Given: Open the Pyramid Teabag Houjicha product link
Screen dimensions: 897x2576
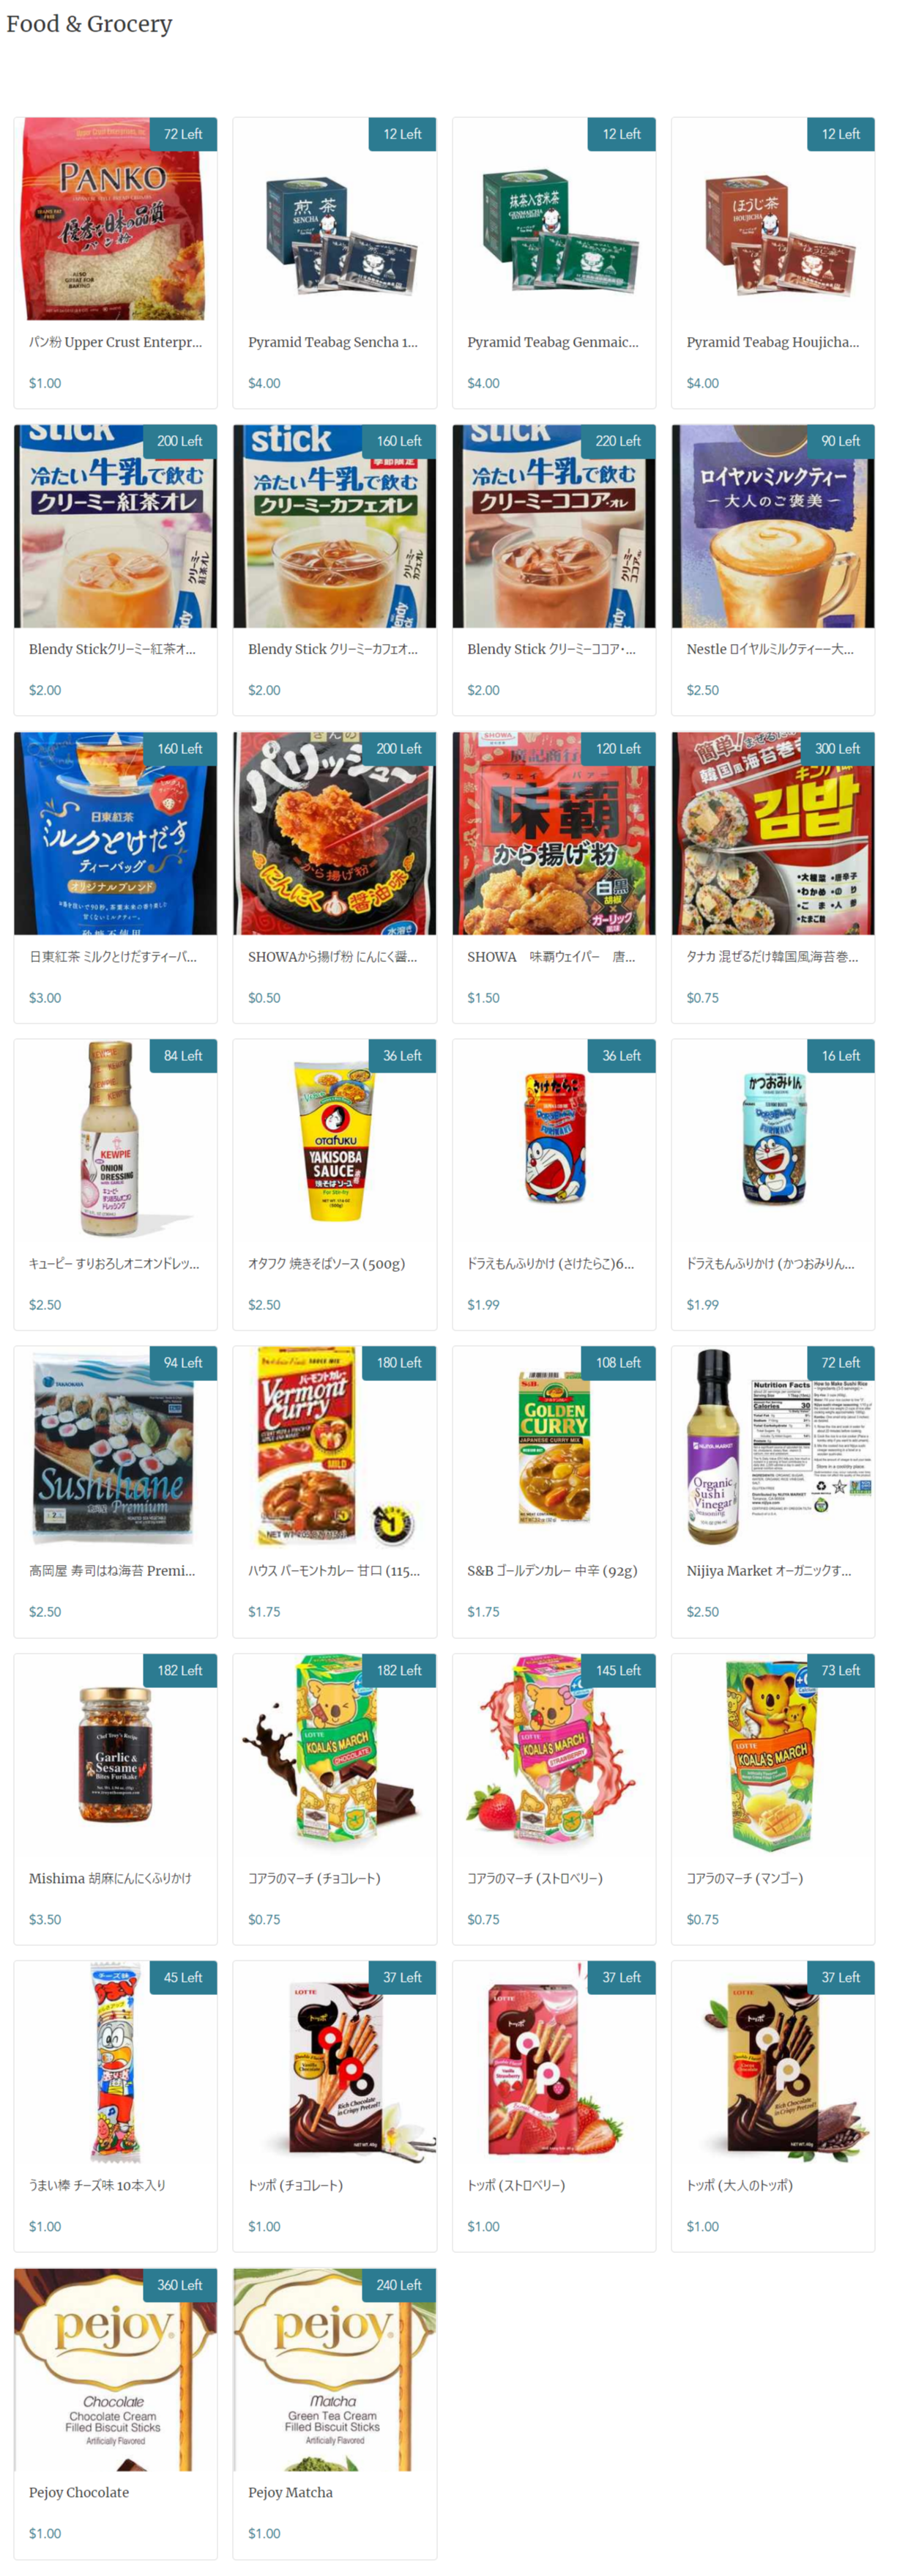Looking at the screenshot, I should click(772, 342).
